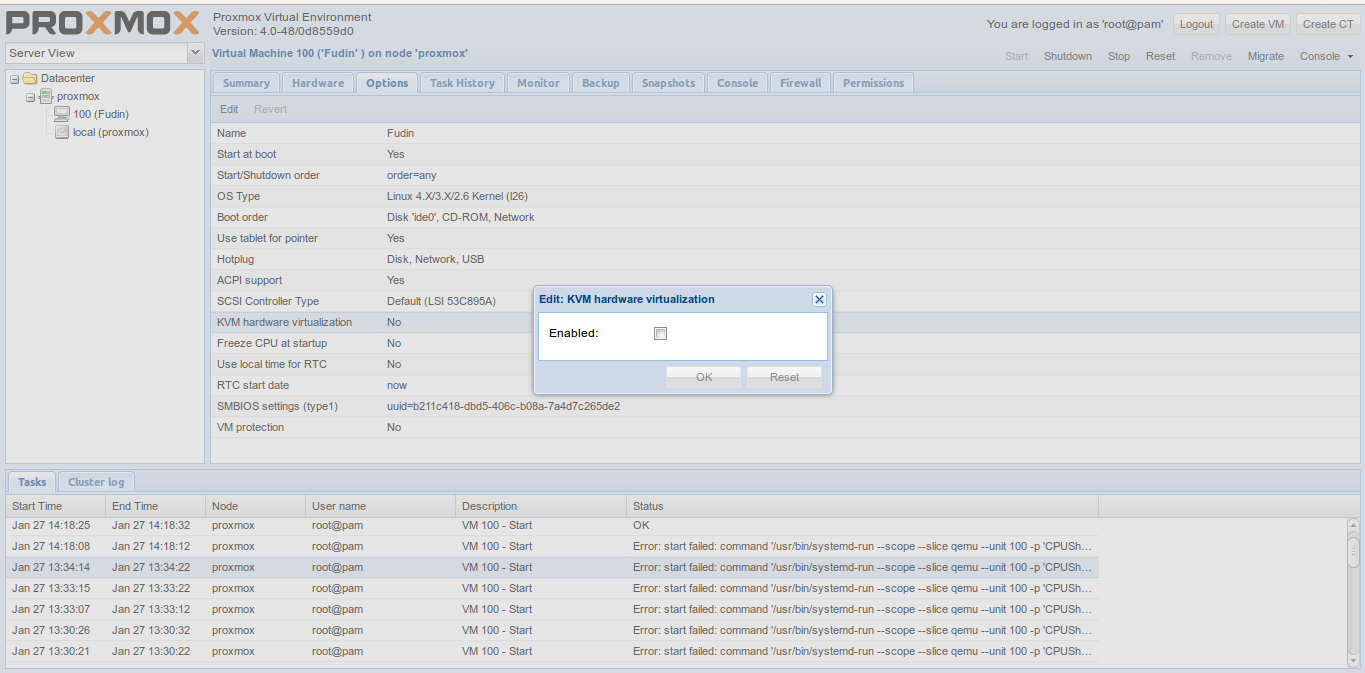Close the KVM hardware virtualization dialog
The image size is (1365, 673).
coord(819,299)
